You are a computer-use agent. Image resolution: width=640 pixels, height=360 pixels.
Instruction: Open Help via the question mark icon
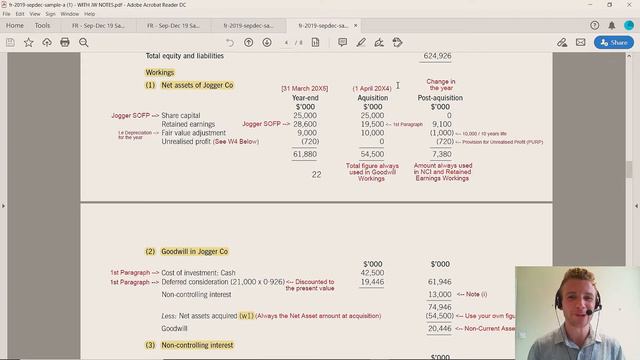pos(595,25)
